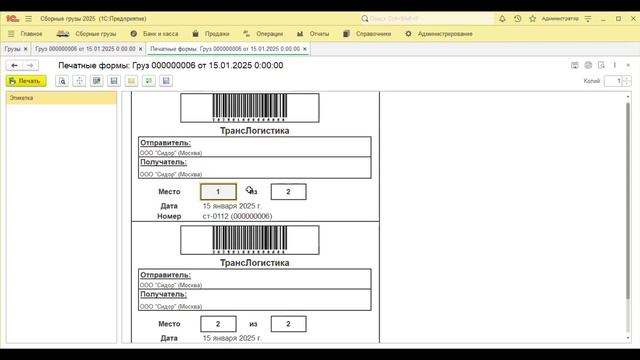The height and width of the screenshot is (360, 640).
Task: Click the document export icon in form header
Action: pos(601,65)
